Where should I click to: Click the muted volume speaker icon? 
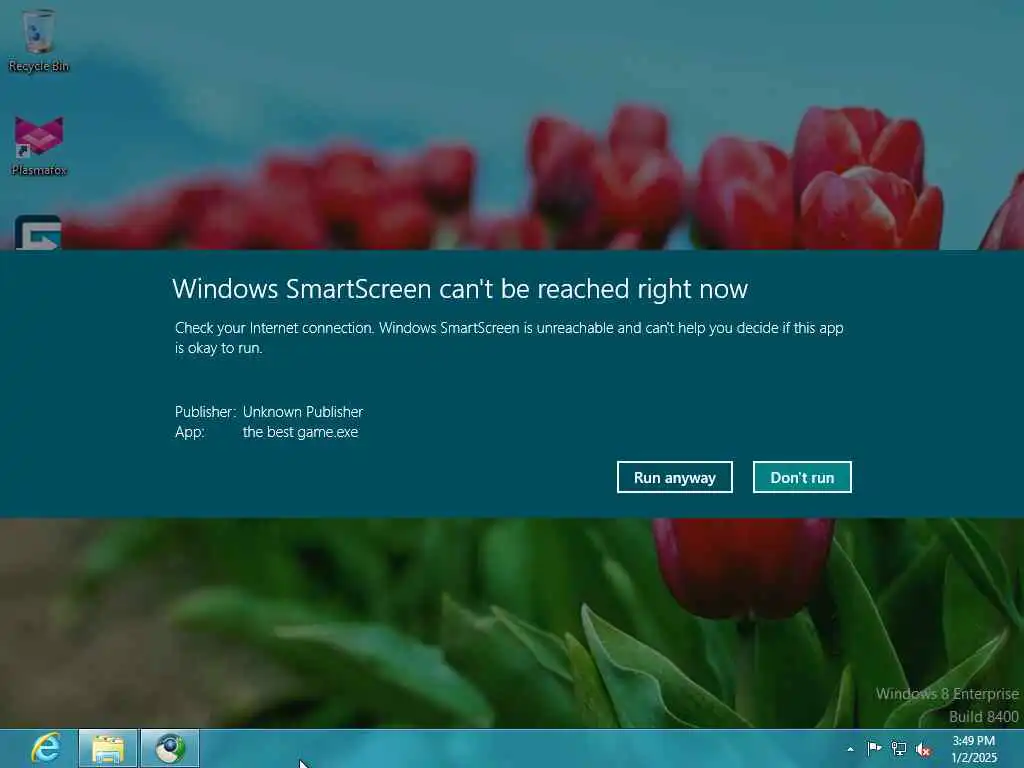point(923,750)
